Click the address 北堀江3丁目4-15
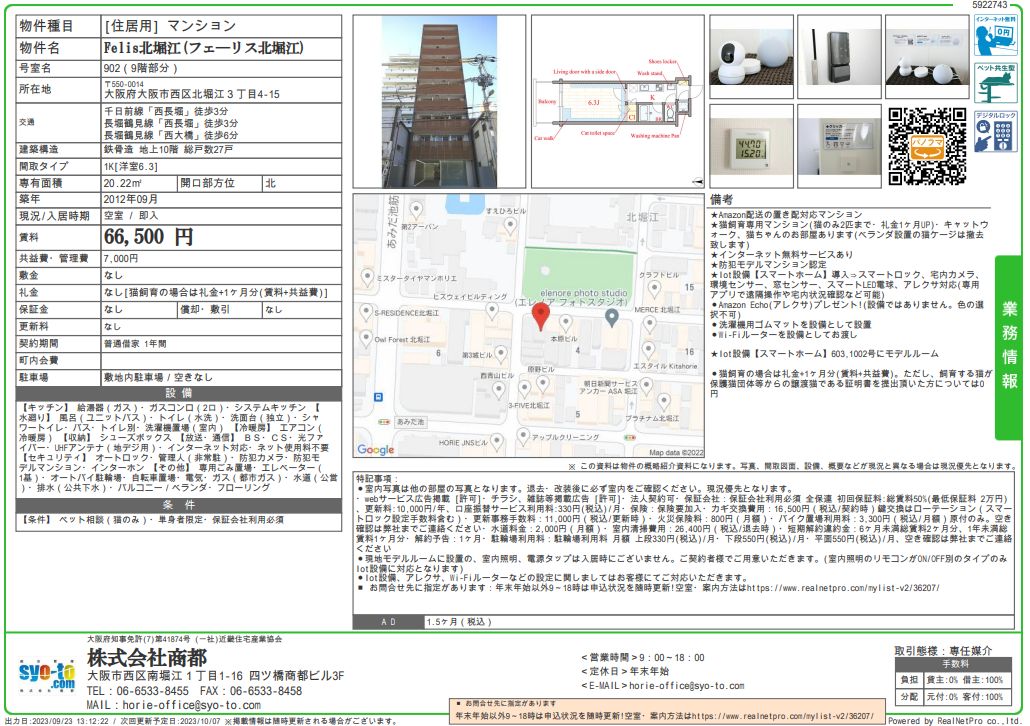The width and height of the screenshot is (1030, 726). [x=192, y=95]
